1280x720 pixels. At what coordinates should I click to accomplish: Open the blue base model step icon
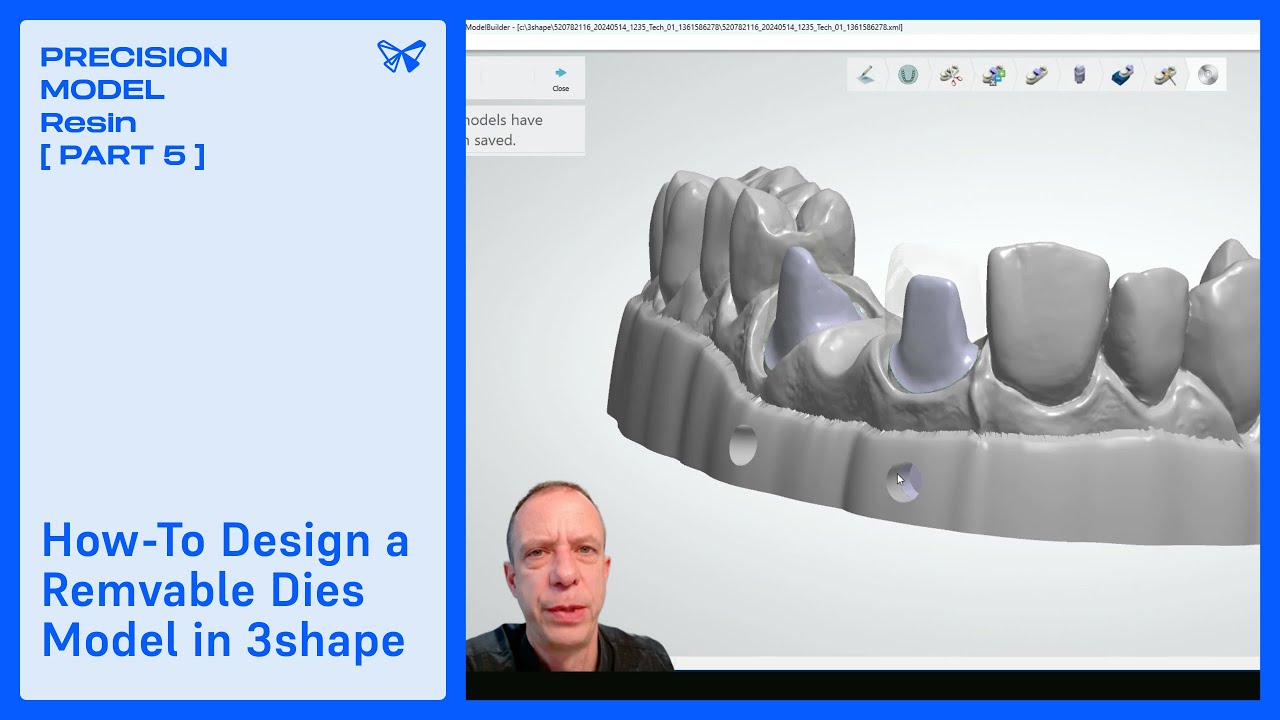1122,75
